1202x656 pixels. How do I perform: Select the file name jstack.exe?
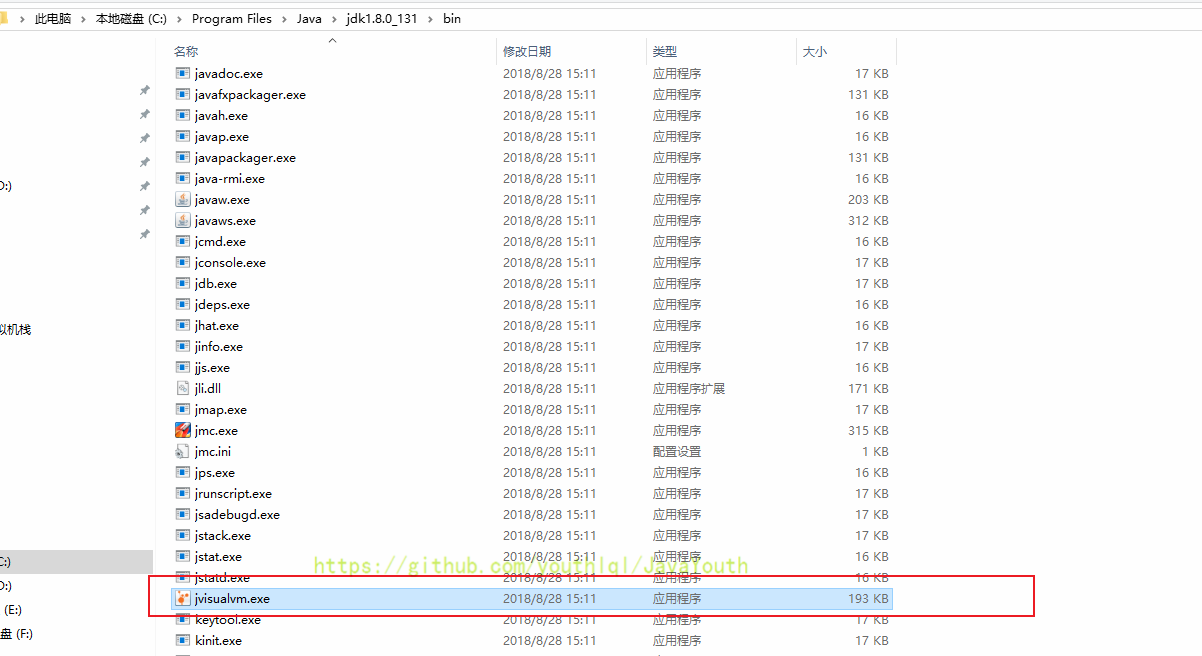click(x=223, y=535)
